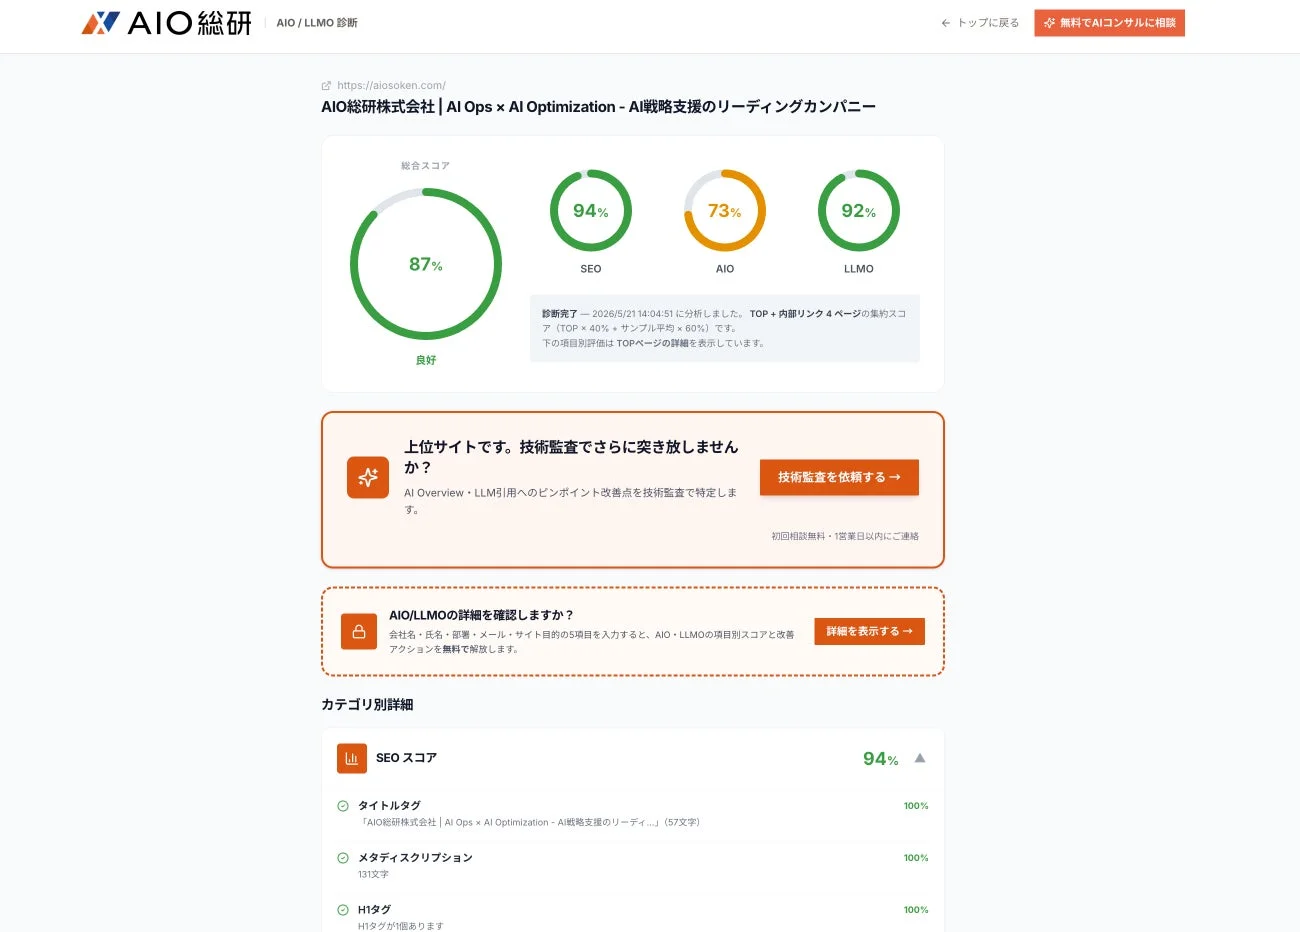Click 無料でAIコンサルに相談 button
Image resolution: width=1300 pixels, height=932 pixels.
click(x=1109, y=23)
